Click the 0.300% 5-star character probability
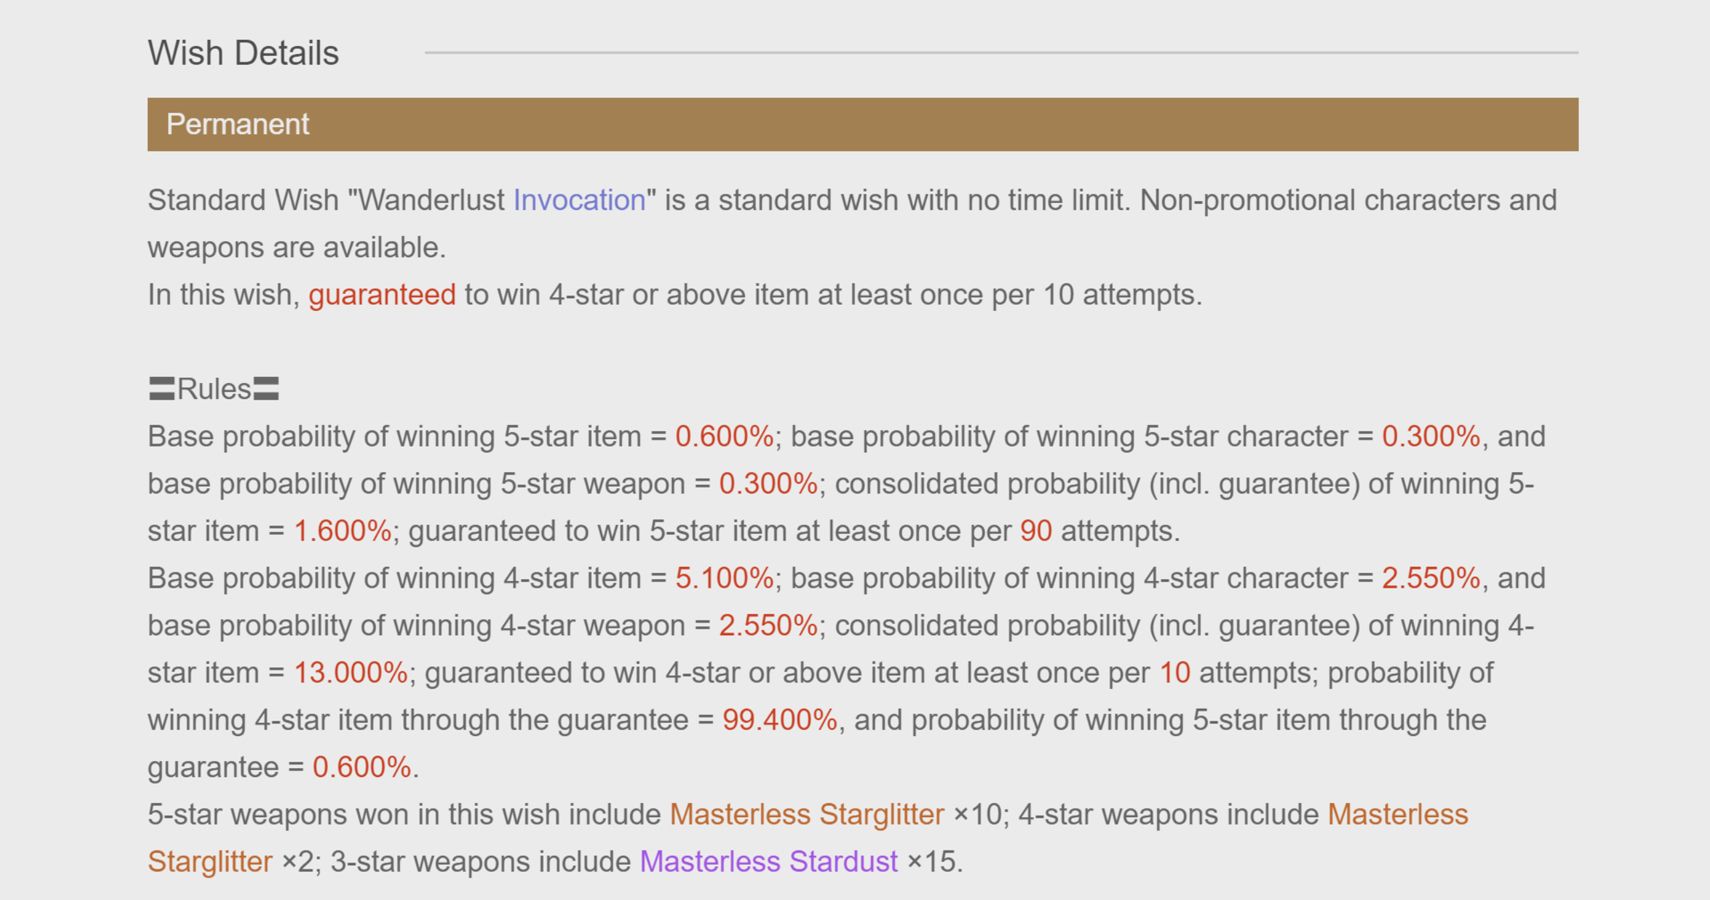This screenshot has height=900, width=1710. click(x=1431, y=436)
